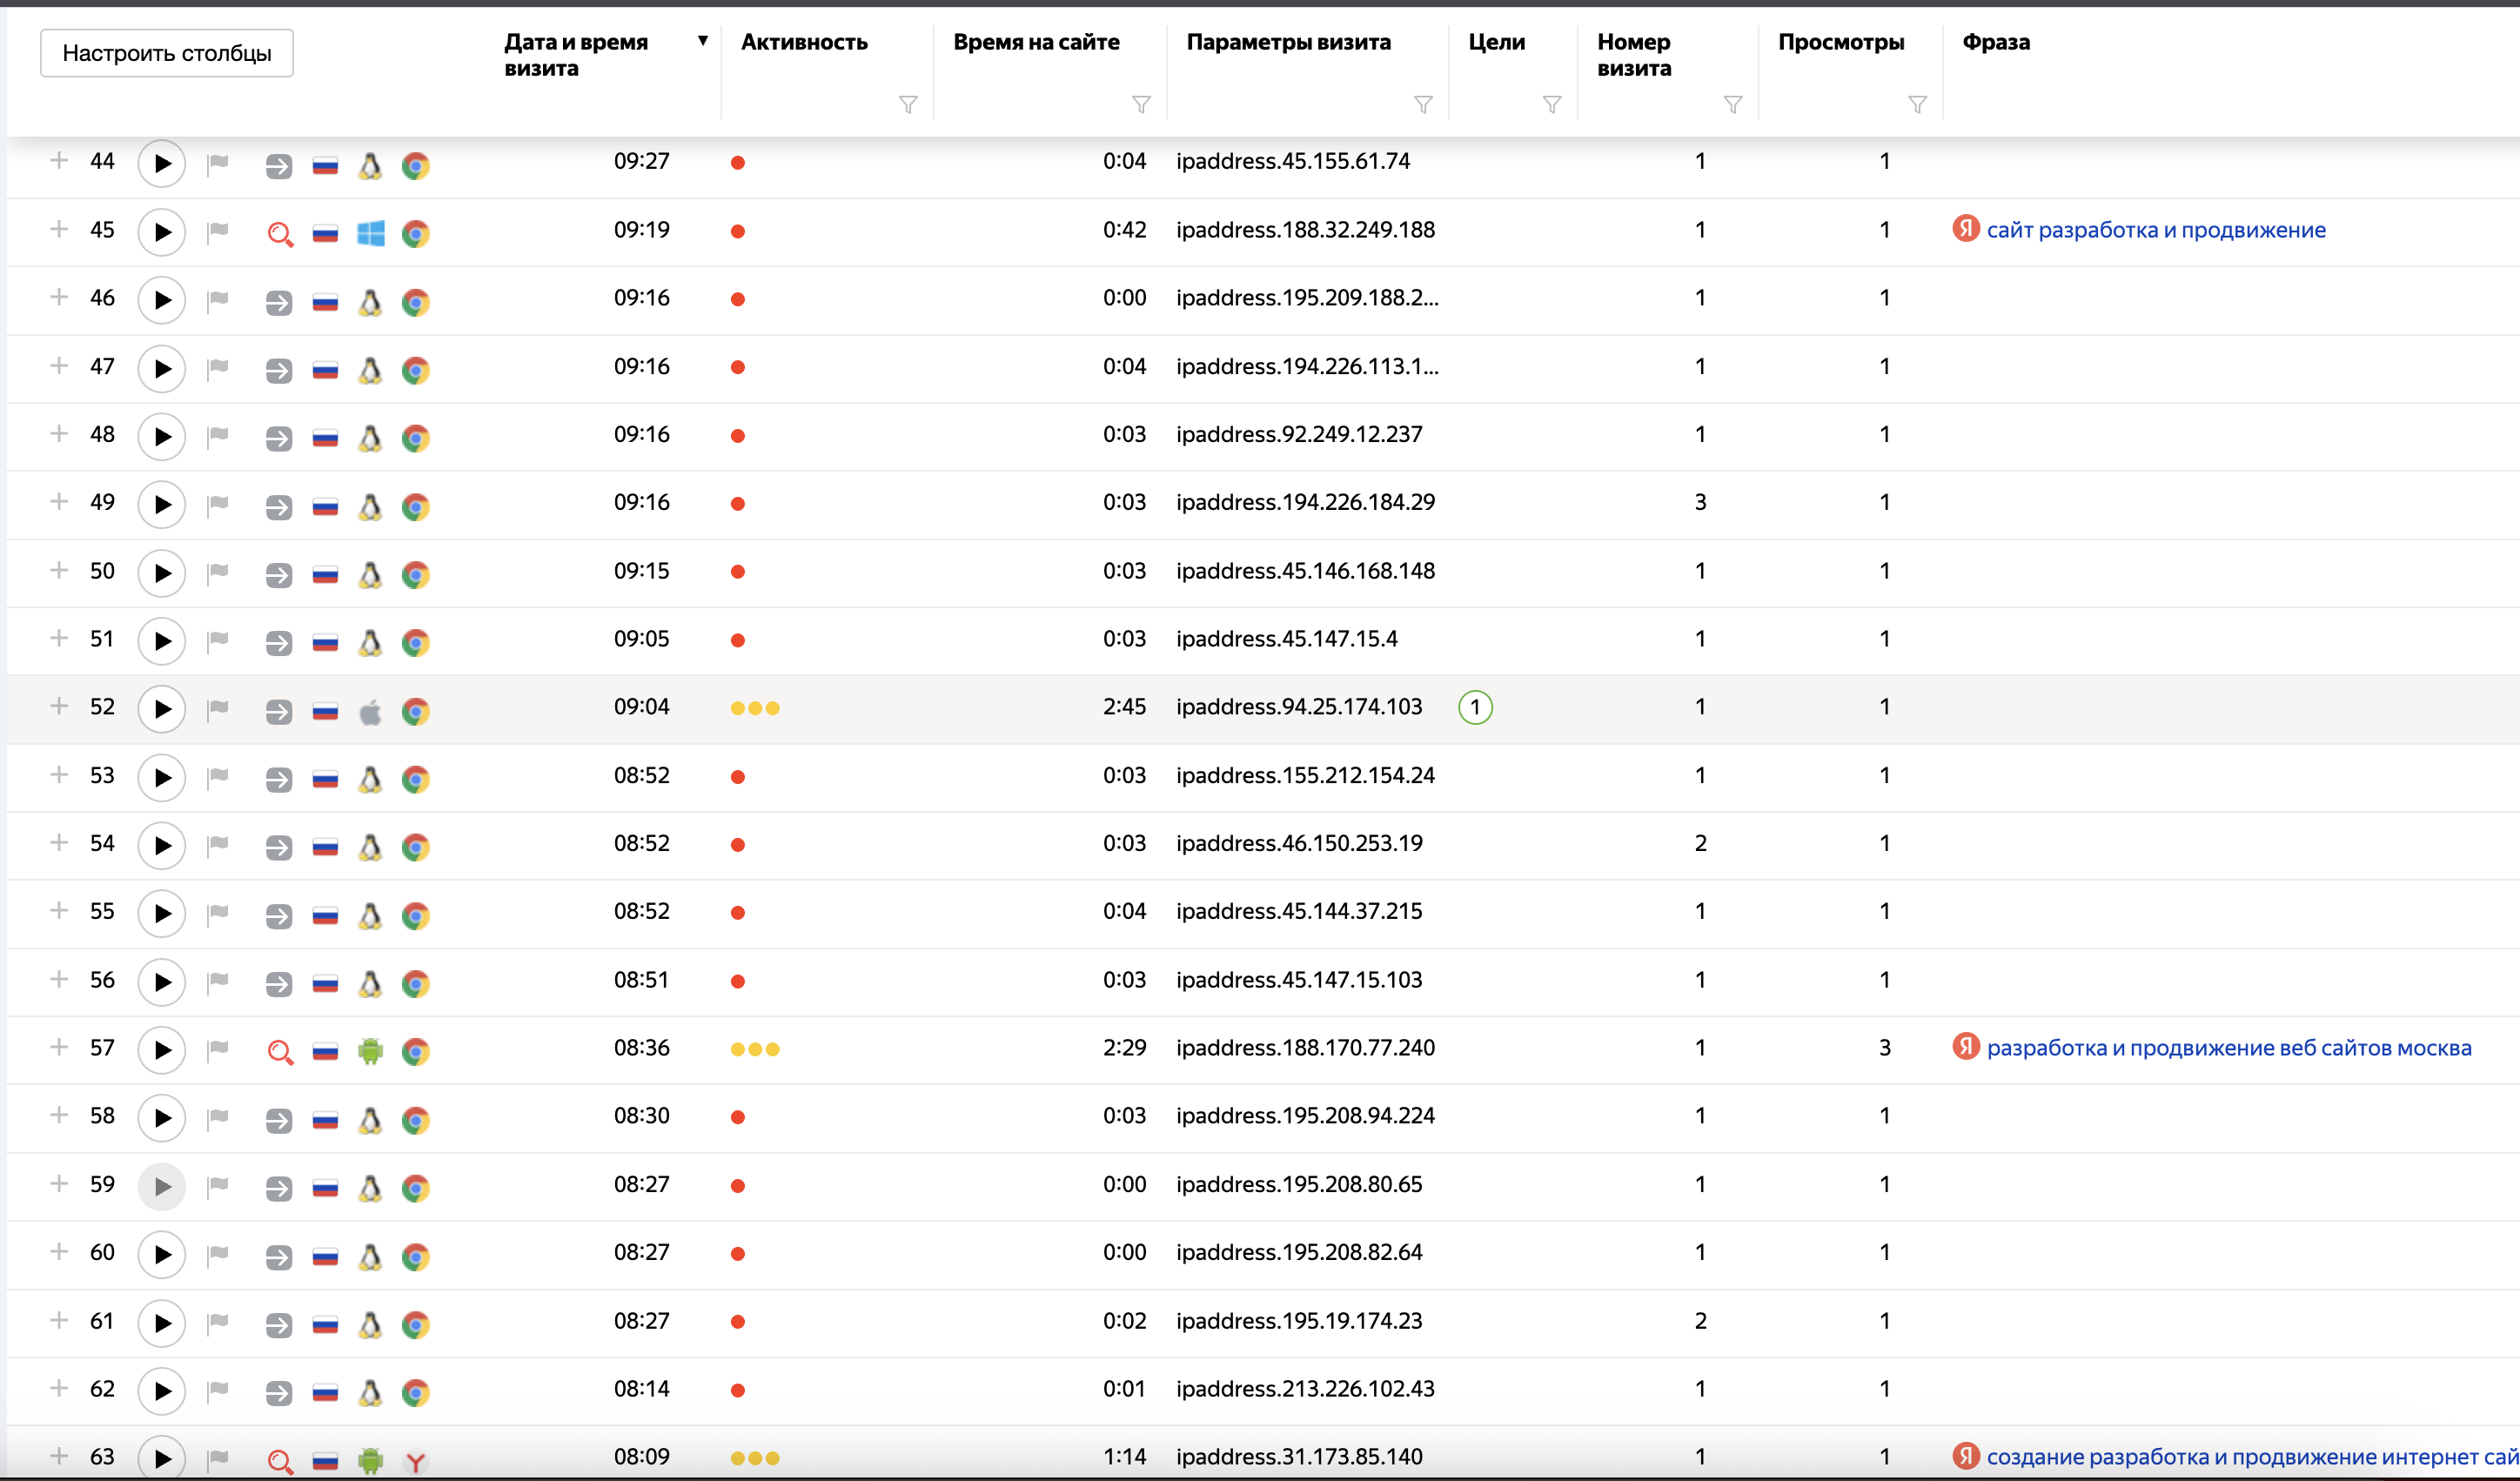Viewport: 2520px width, 1481px height.
Task: Click the filter icon under Просмотры
Action: (x=1916, y=104)
